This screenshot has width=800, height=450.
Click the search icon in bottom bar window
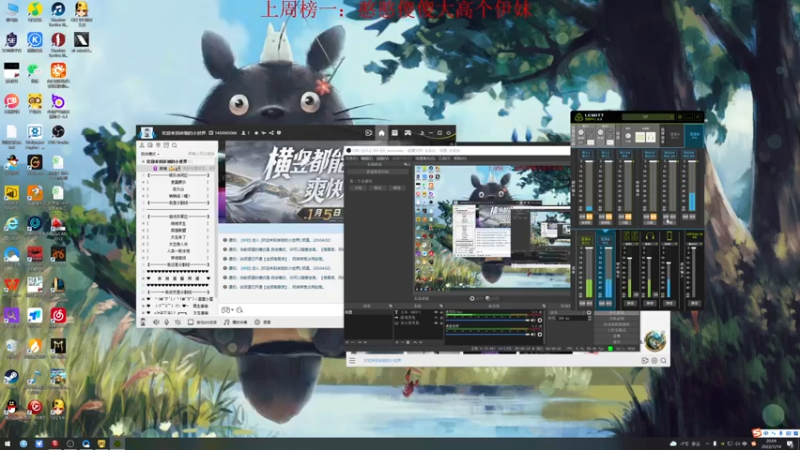663,361
